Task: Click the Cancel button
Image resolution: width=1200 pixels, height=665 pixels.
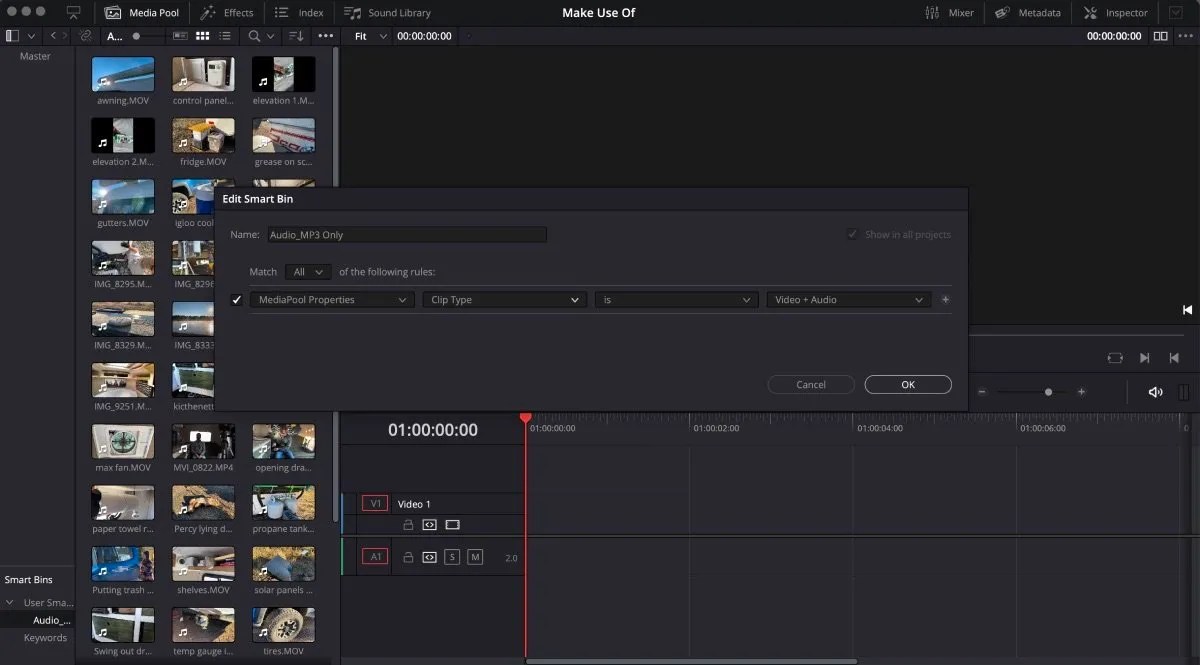Action: pyautogui.click(x=810, y=384)
